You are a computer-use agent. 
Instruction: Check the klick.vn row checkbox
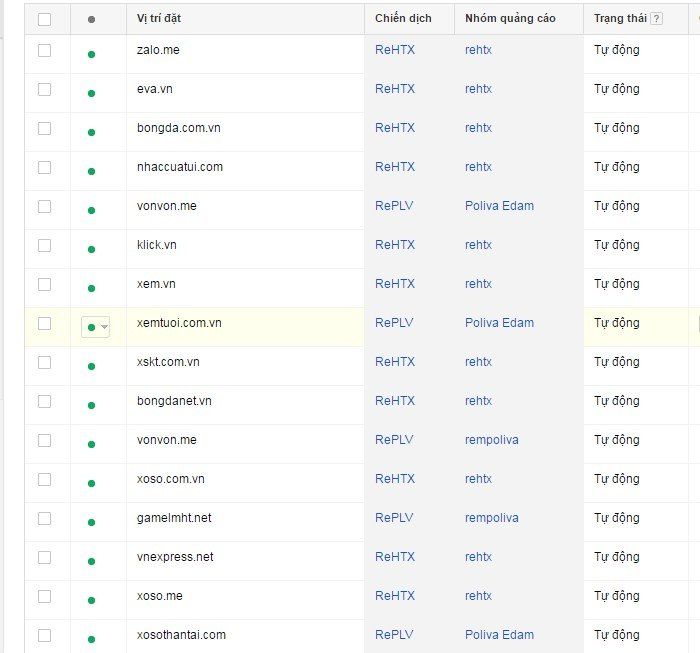click(44, 245)
